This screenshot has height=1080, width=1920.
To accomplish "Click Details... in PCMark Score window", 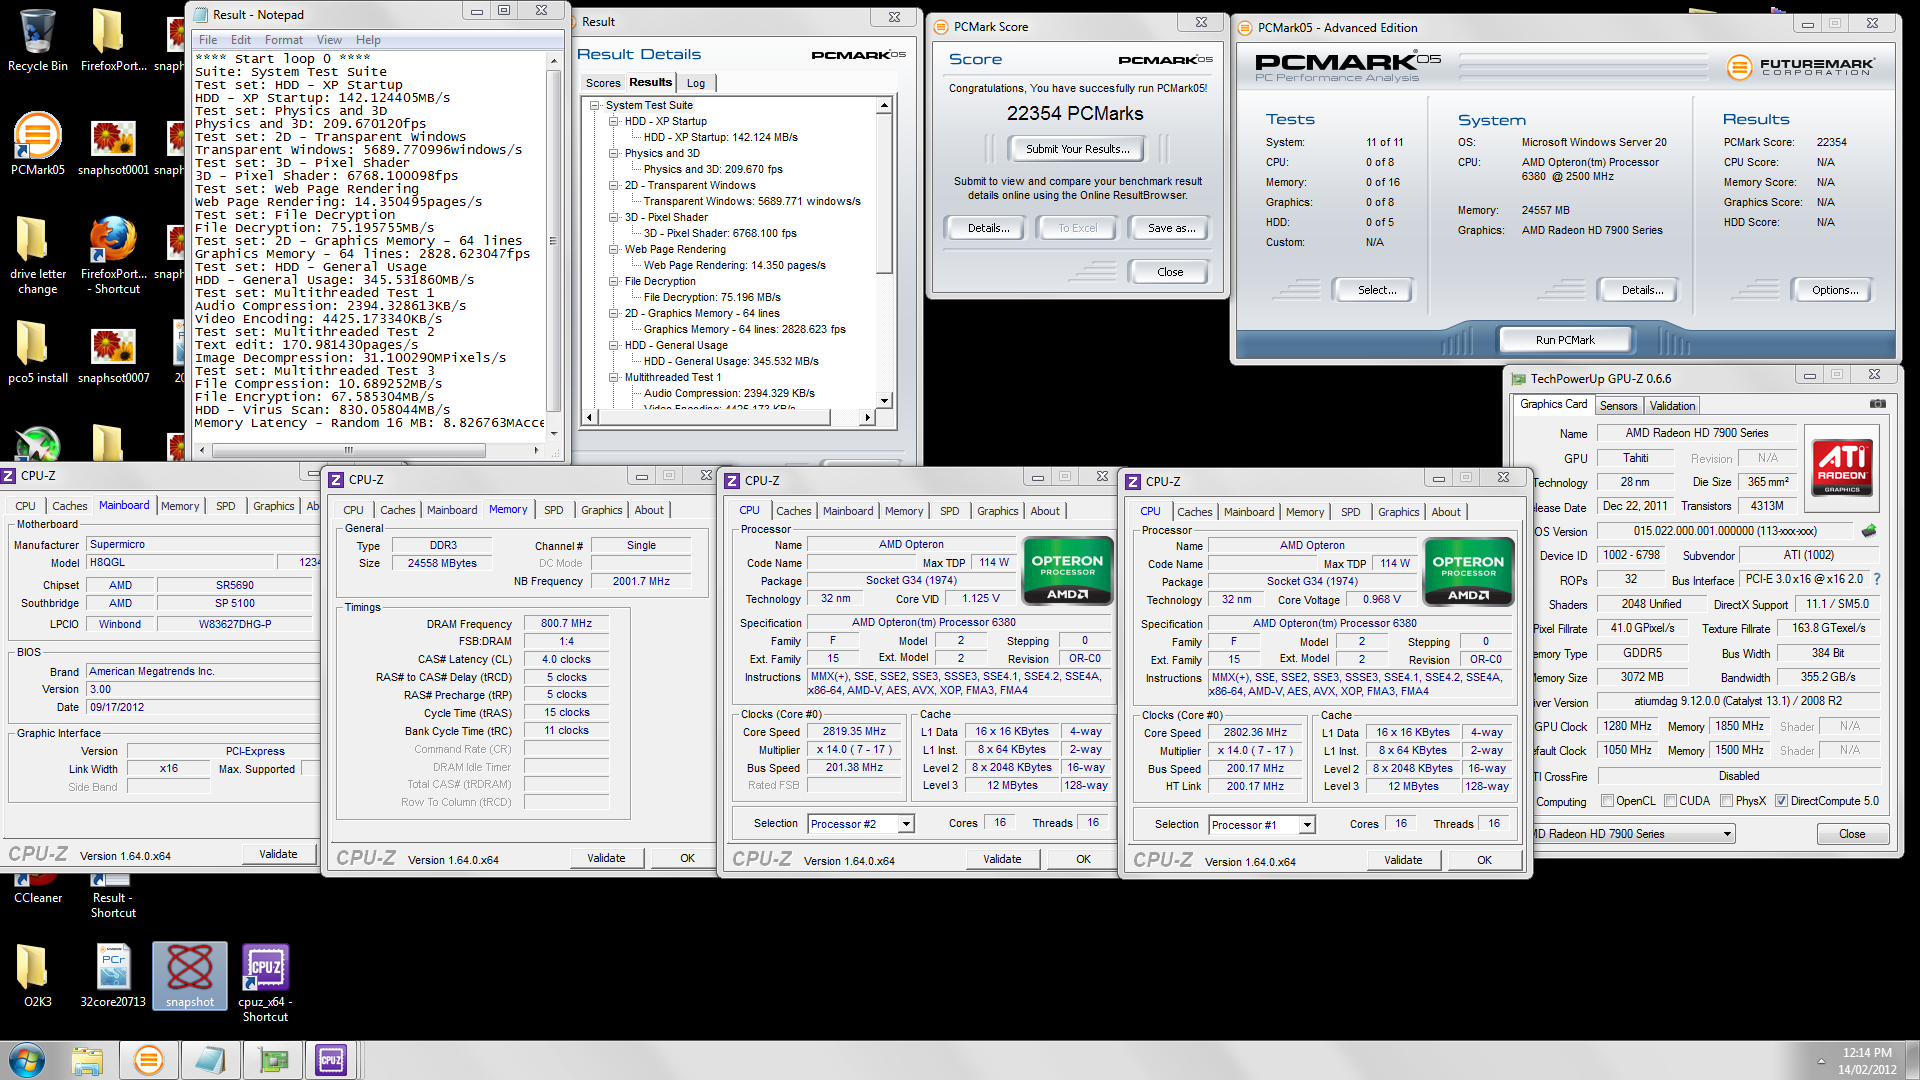I will [988, 228].
